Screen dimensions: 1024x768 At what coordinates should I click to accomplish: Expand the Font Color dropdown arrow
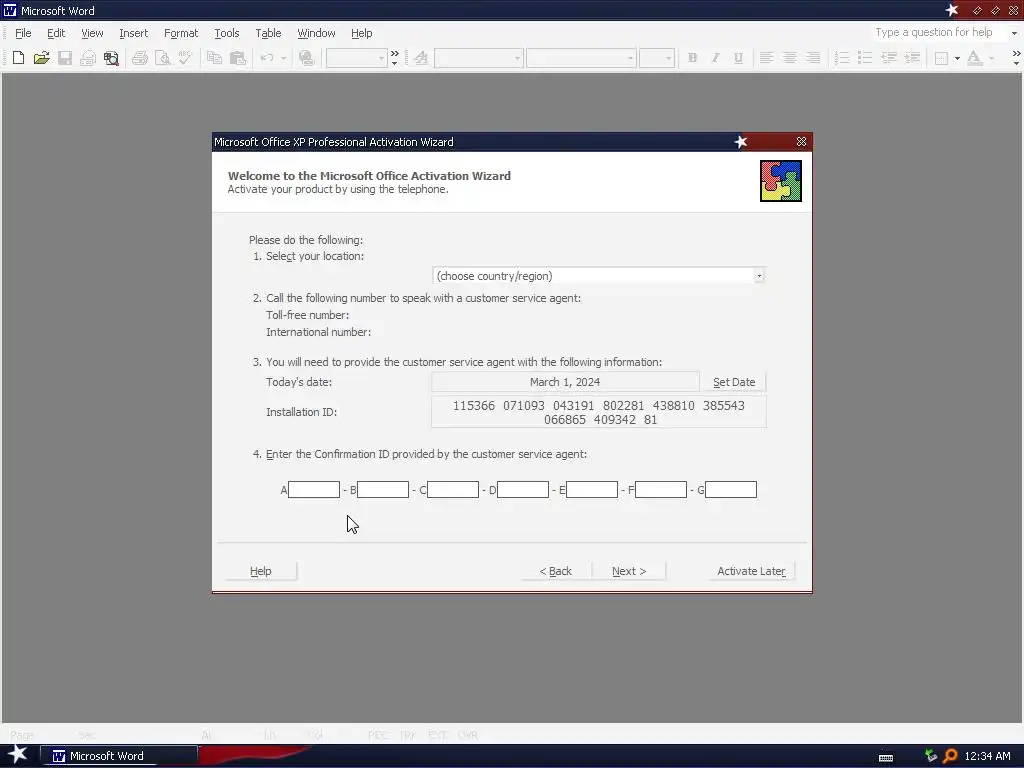991,58
